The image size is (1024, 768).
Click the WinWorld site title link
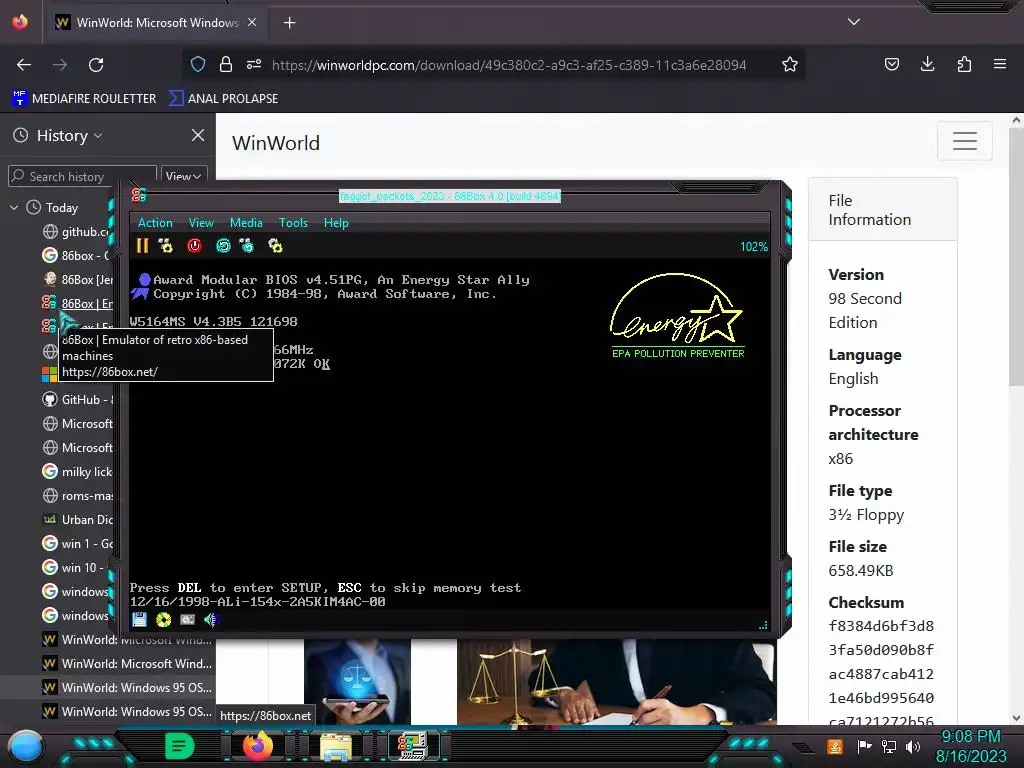pos(276,143)
